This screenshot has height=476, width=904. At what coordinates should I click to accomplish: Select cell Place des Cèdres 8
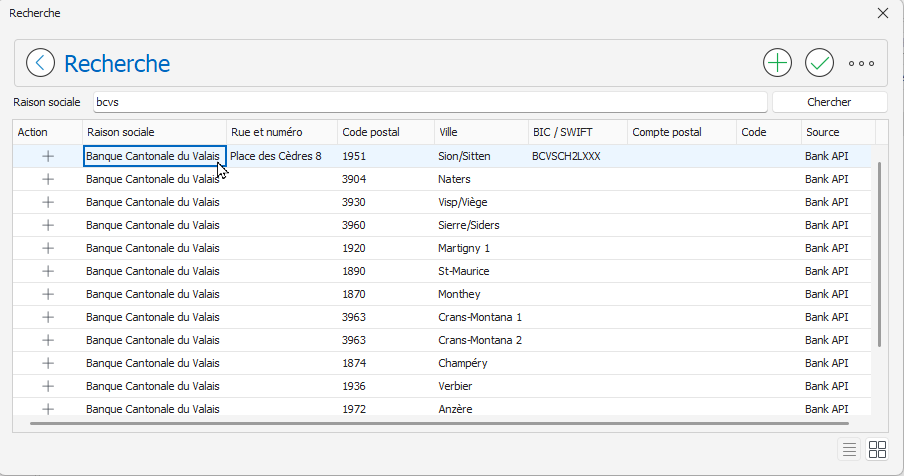coord(282,156)
